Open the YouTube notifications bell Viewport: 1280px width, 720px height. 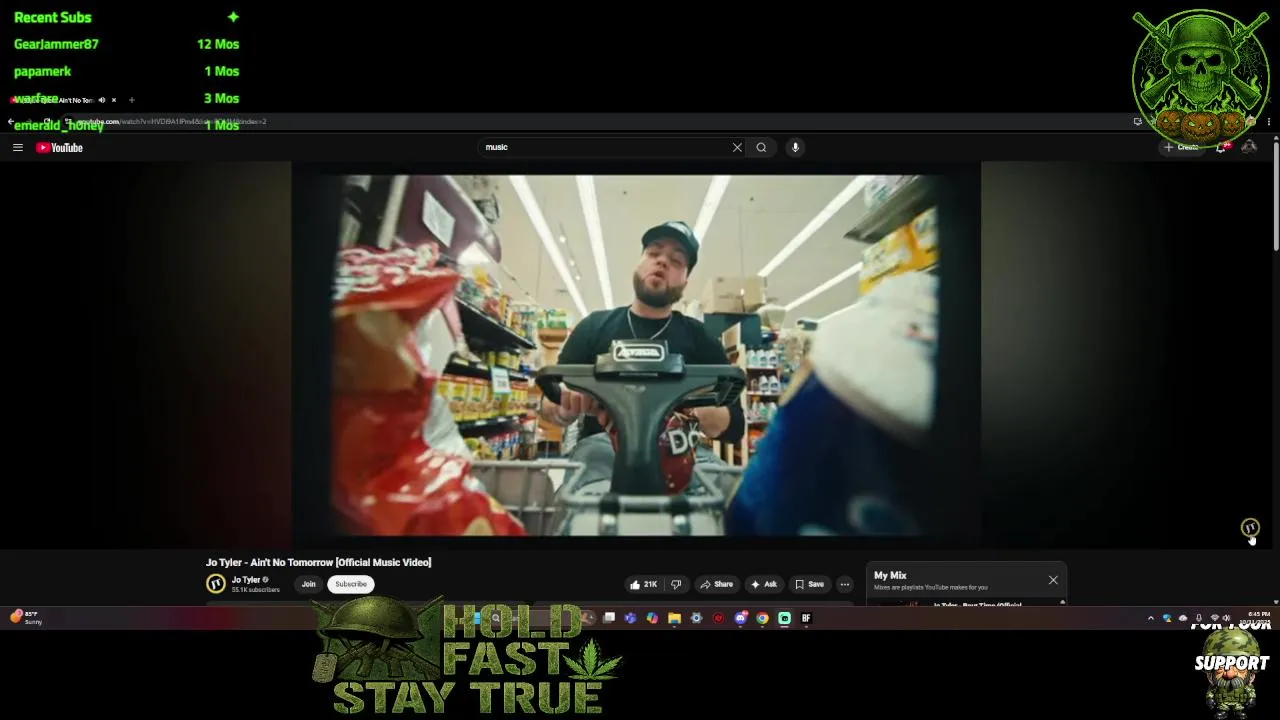1222,147
